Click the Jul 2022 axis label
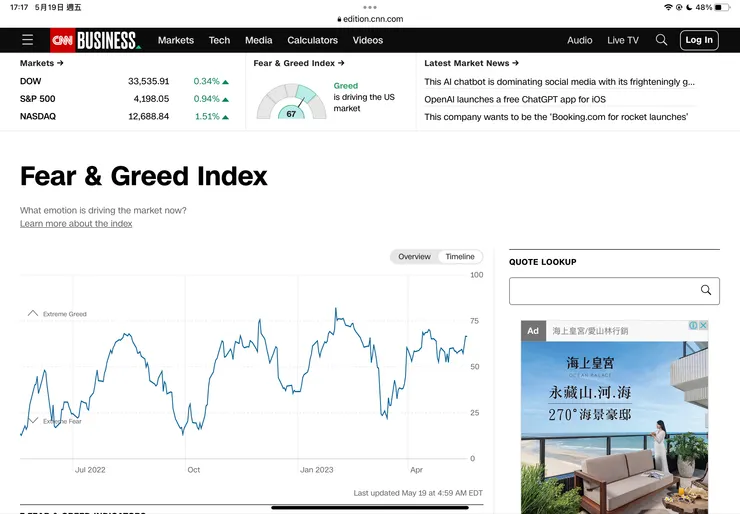The width and height of the screenshot is (740, 514). tap(90, 470)
